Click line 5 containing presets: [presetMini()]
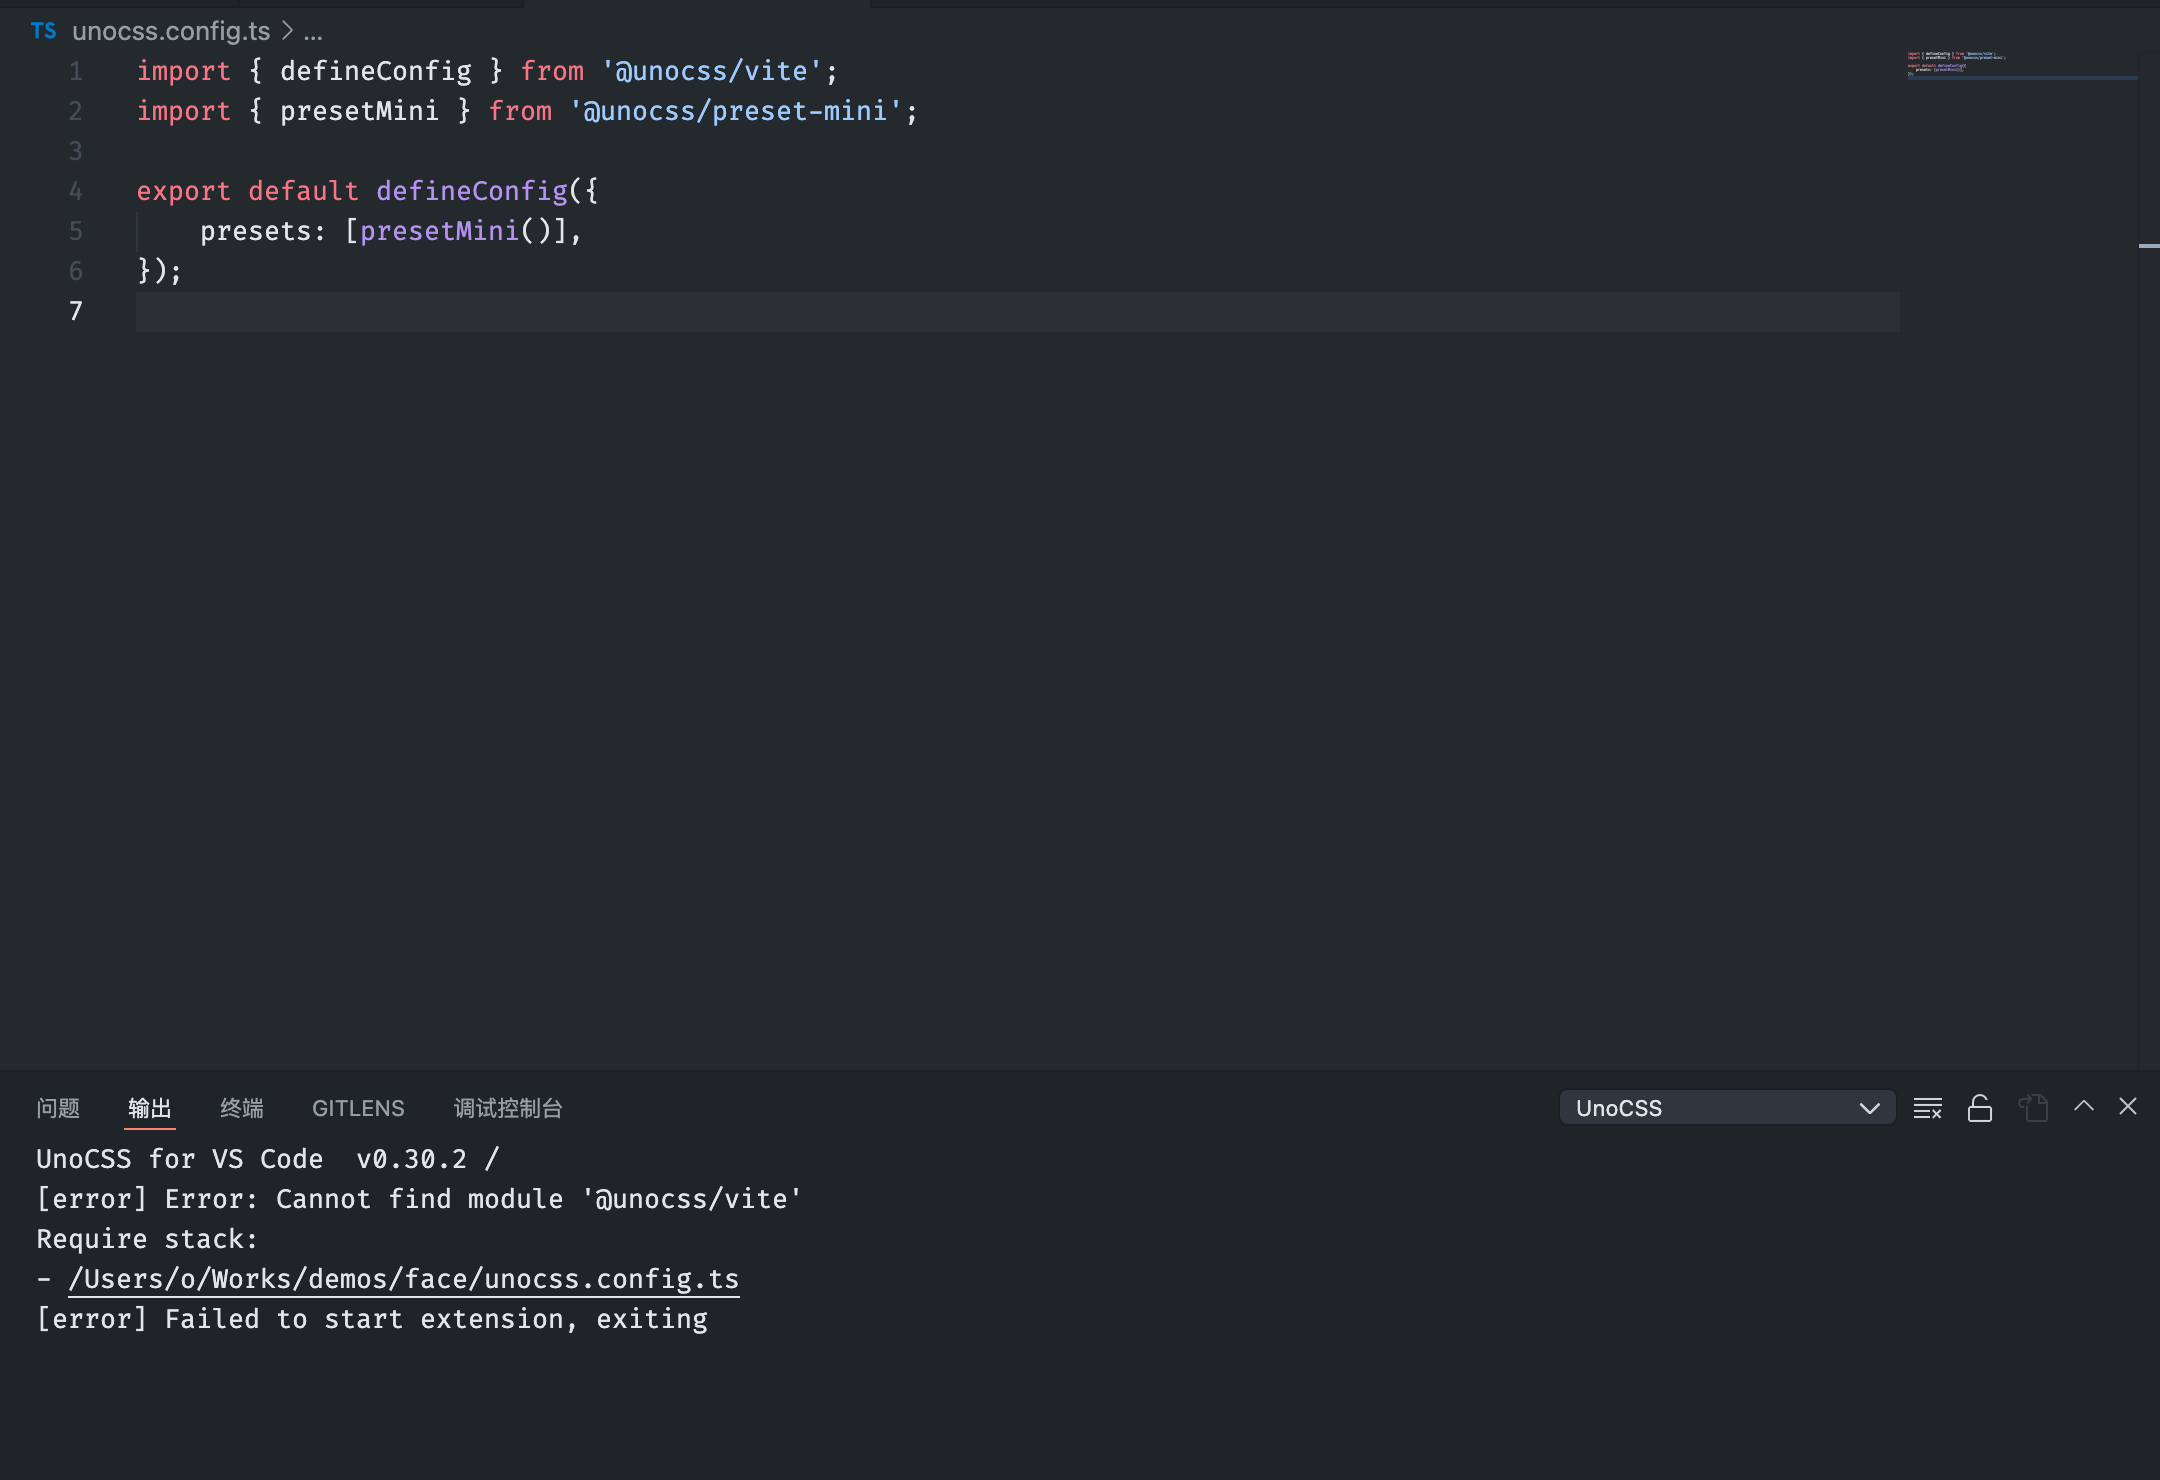This screenshot has height=1480, width=2160. 390,231
